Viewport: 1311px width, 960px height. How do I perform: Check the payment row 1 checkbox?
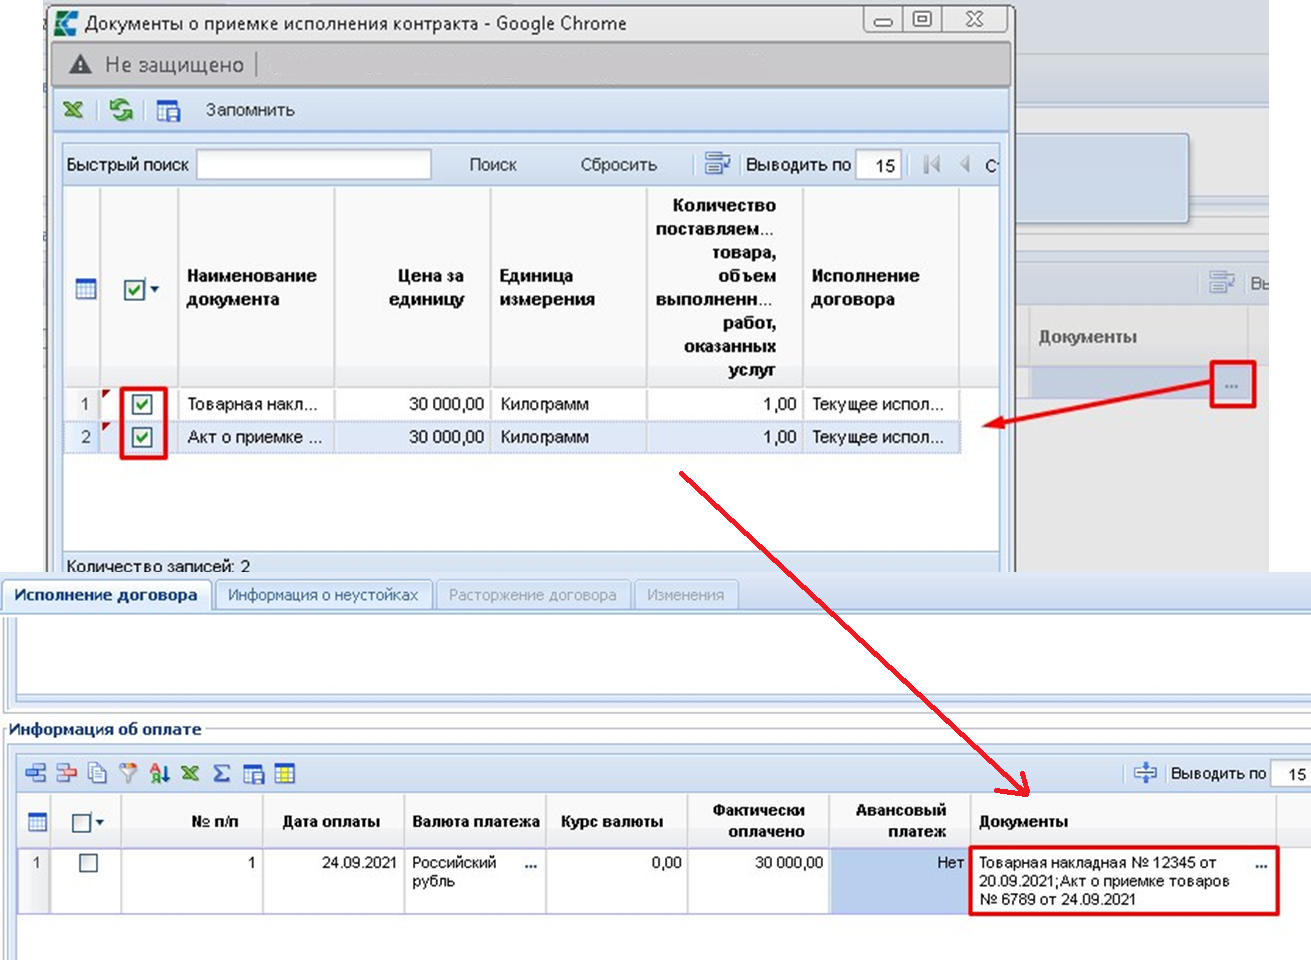point(88,862)
